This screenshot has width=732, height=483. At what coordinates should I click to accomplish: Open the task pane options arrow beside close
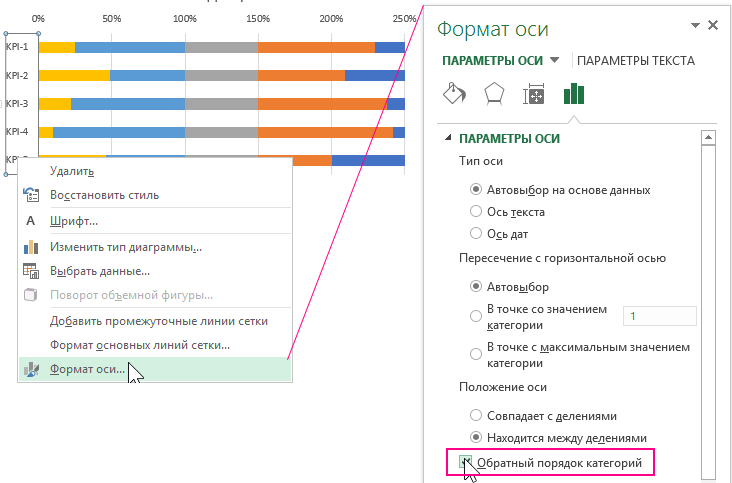coord(695,25)
